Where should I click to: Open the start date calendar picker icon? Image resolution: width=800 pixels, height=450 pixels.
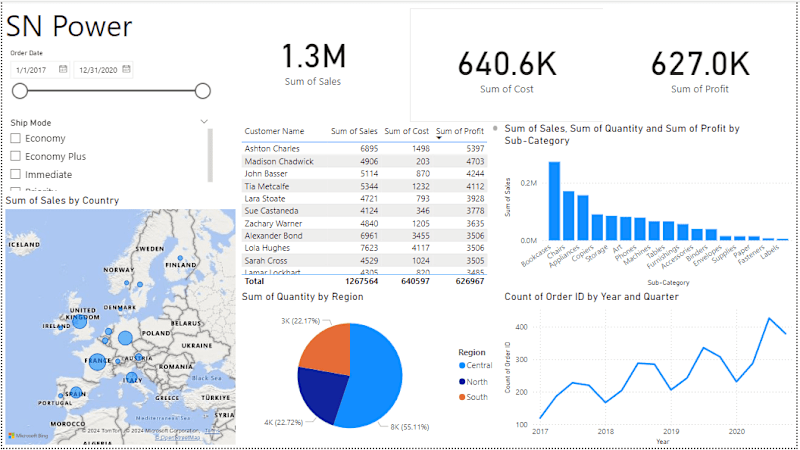pyautogui.click(x=63, y=69)
